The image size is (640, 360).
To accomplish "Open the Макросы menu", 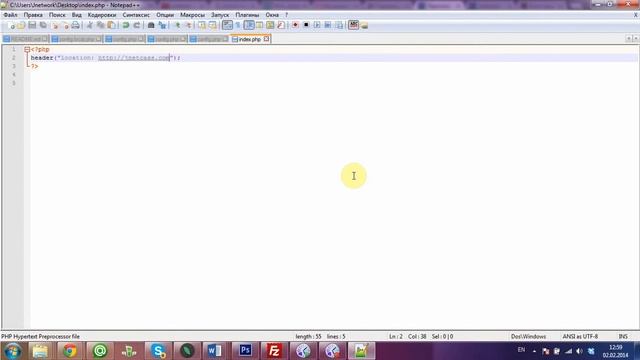I will (x=192, y=15).
